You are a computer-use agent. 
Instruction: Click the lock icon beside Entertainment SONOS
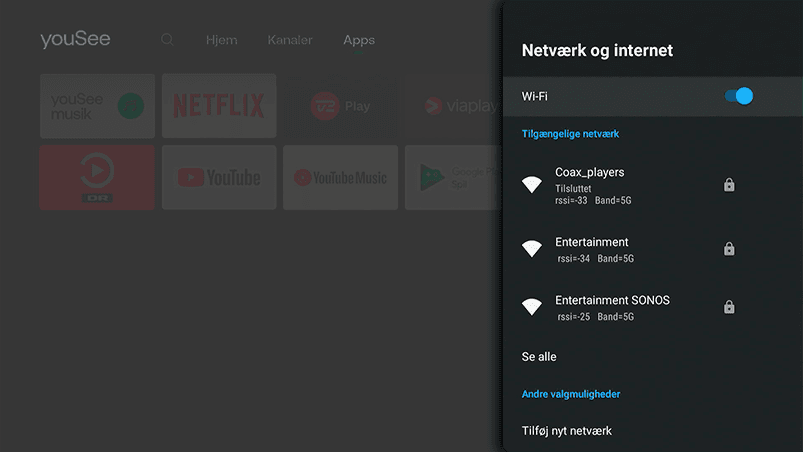[x=729, y=307]
